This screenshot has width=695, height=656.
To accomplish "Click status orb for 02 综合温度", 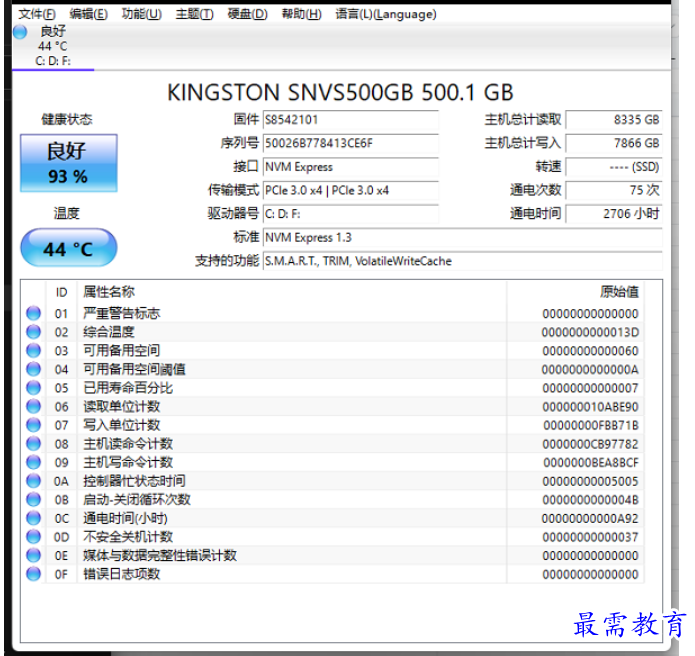I will click(33, 332).
